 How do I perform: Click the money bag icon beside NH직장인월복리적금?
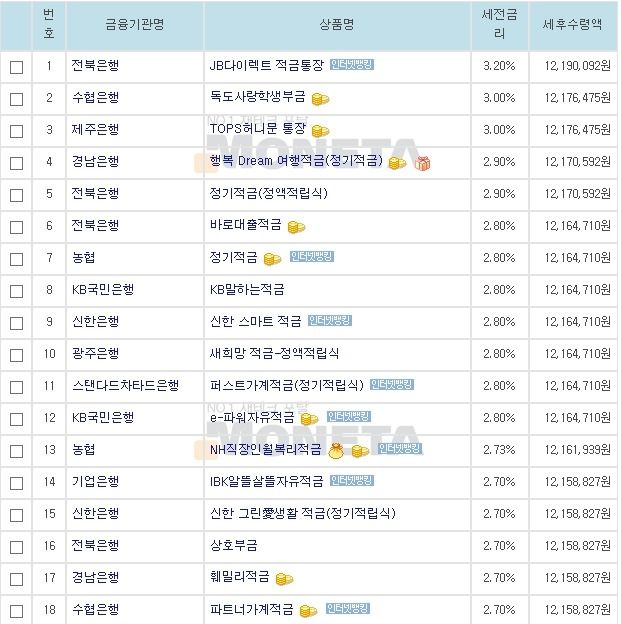click(336, 451)
